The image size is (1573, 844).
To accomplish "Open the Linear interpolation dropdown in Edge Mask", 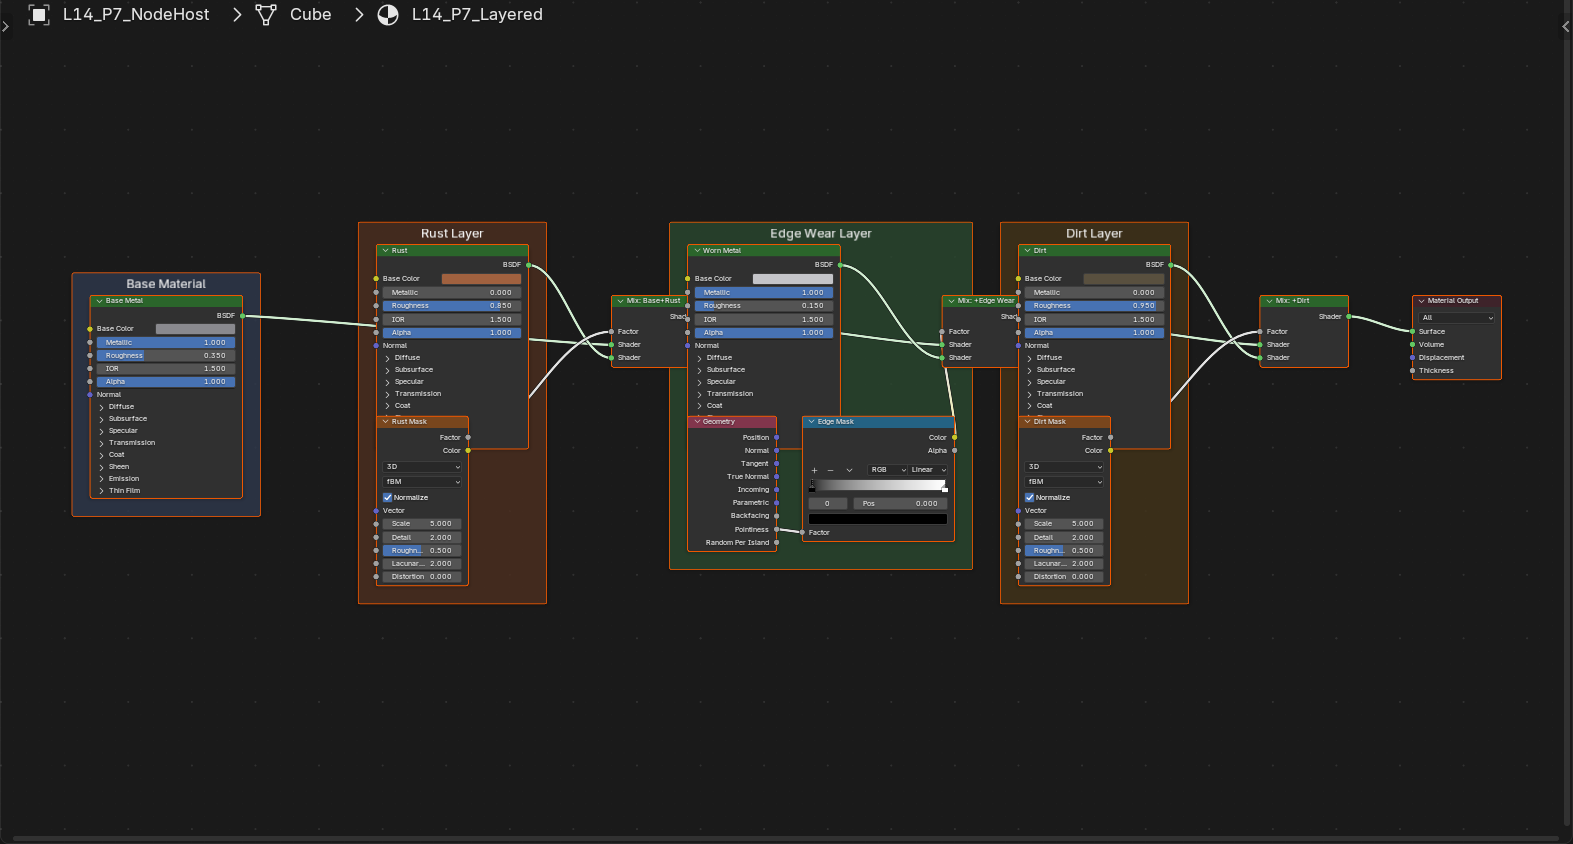I will click(928, 470).
